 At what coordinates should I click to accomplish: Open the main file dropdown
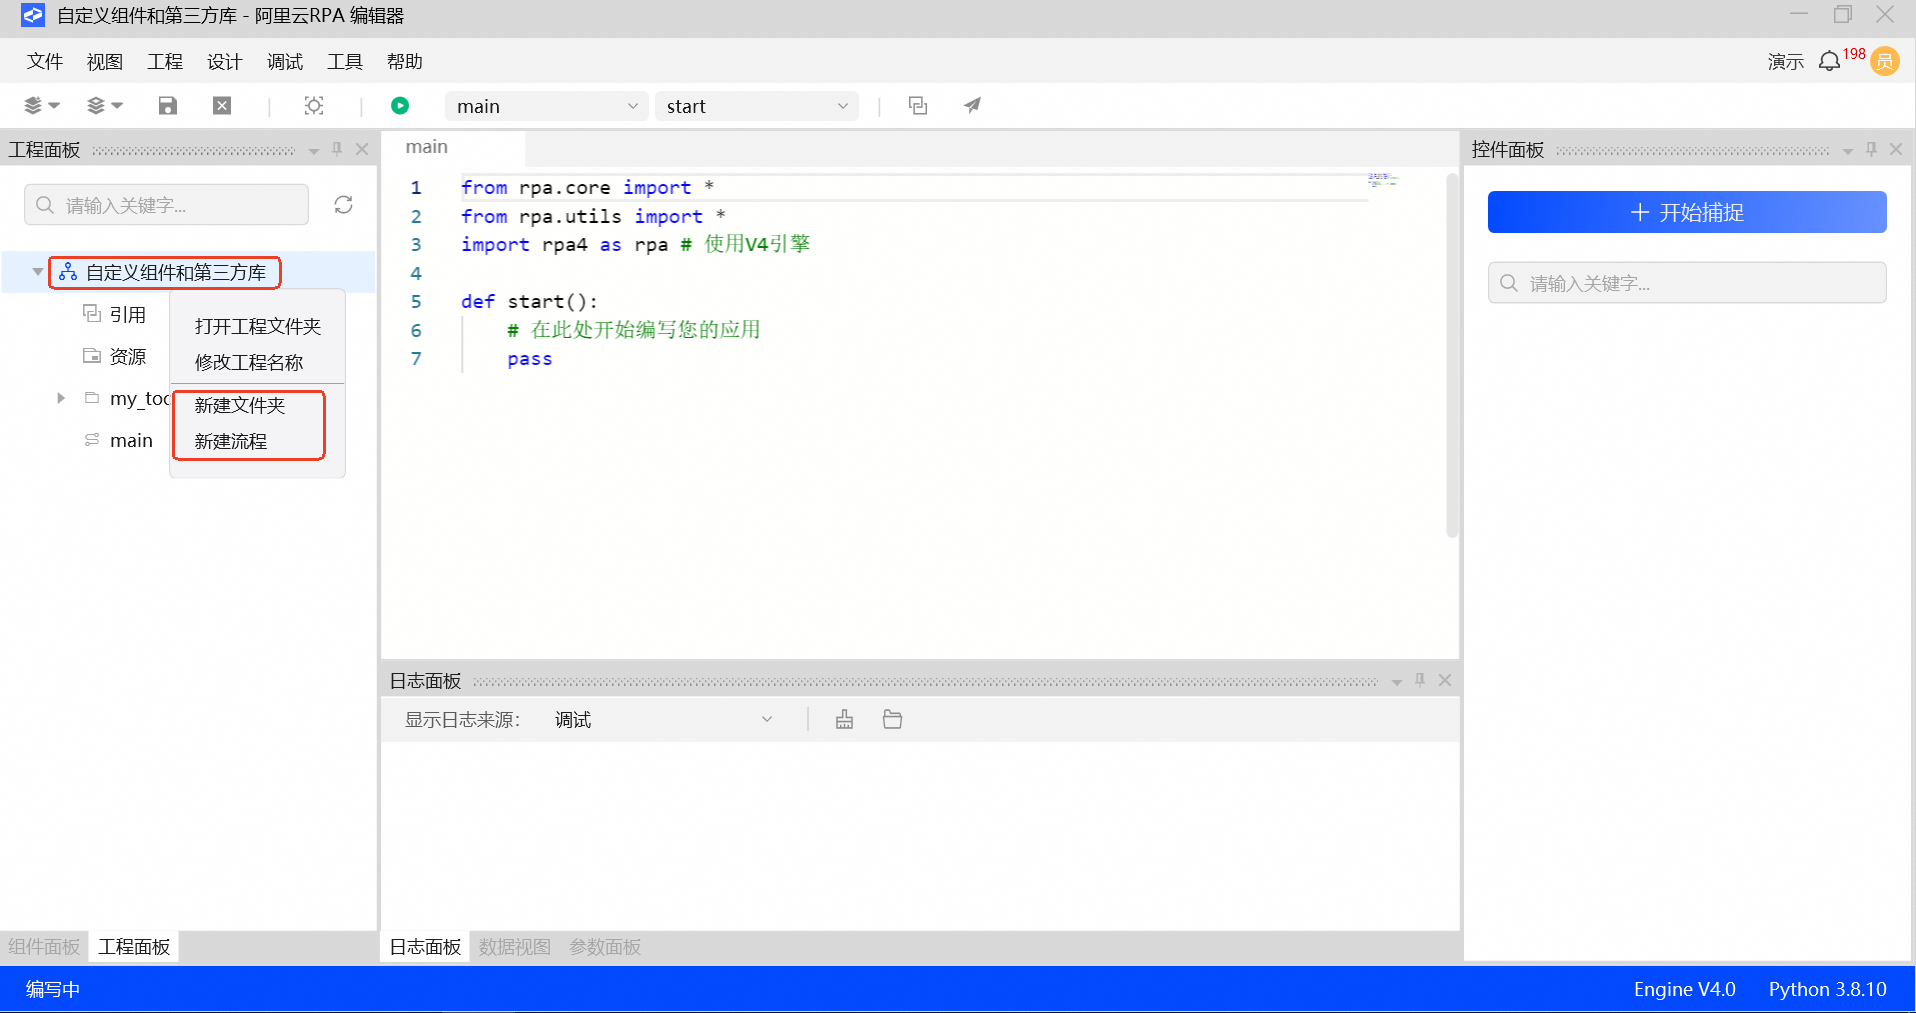(x=546, y=106)
